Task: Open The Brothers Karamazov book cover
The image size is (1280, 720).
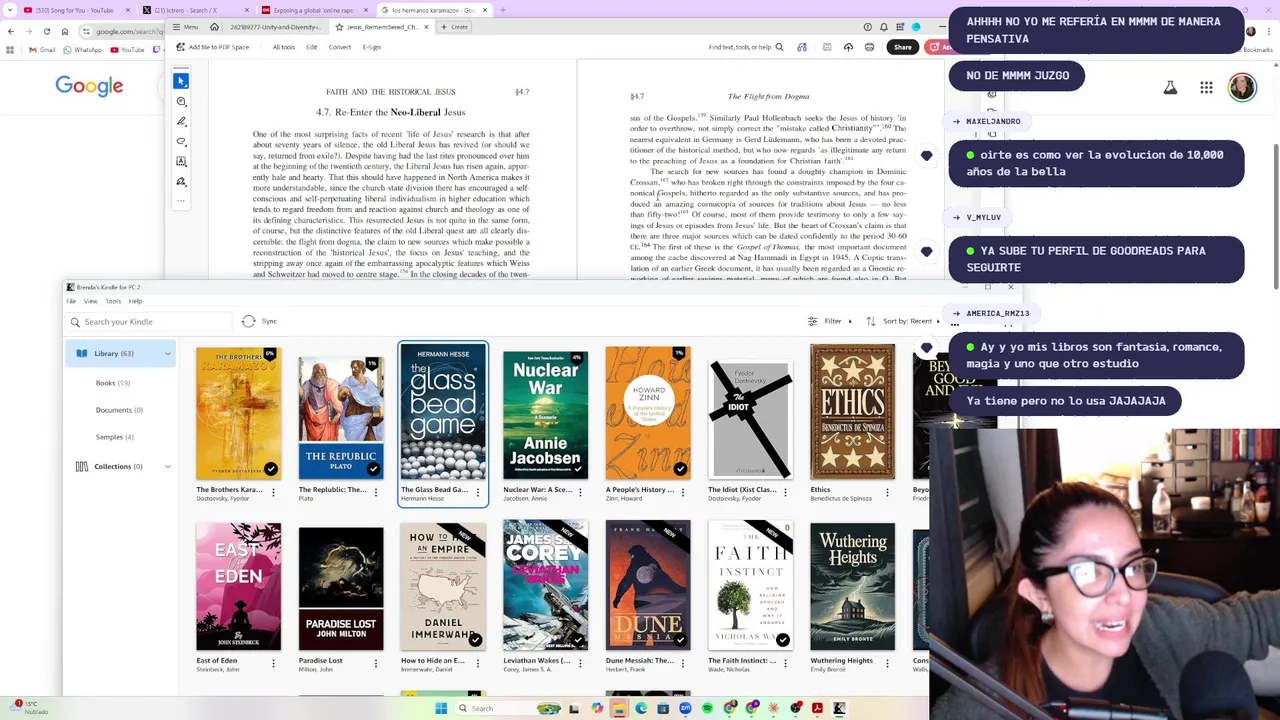Action: [238, 413]
